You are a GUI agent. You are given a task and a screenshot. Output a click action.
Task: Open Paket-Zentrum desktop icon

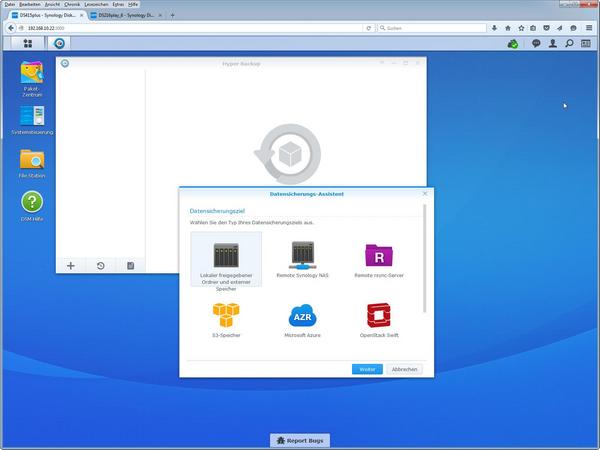tap(32, 79)
